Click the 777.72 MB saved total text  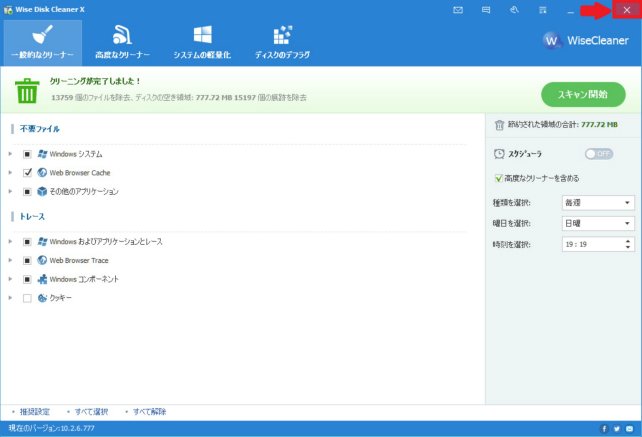pos(599,125)
